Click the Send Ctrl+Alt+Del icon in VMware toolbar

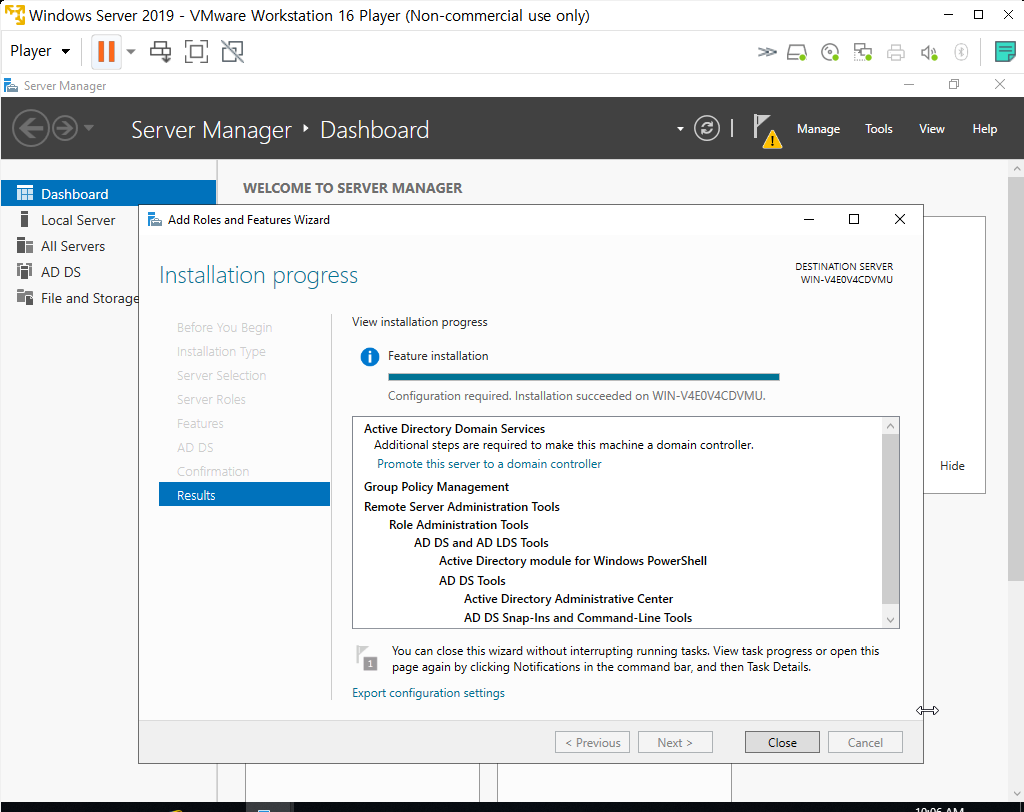161,52
